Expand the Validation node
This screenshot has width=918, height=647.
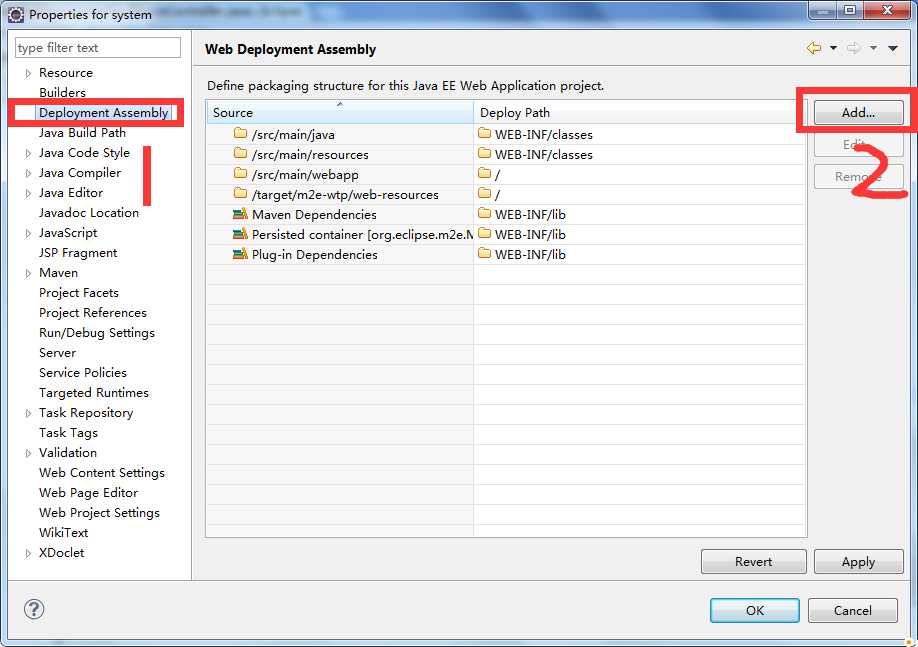28,453
